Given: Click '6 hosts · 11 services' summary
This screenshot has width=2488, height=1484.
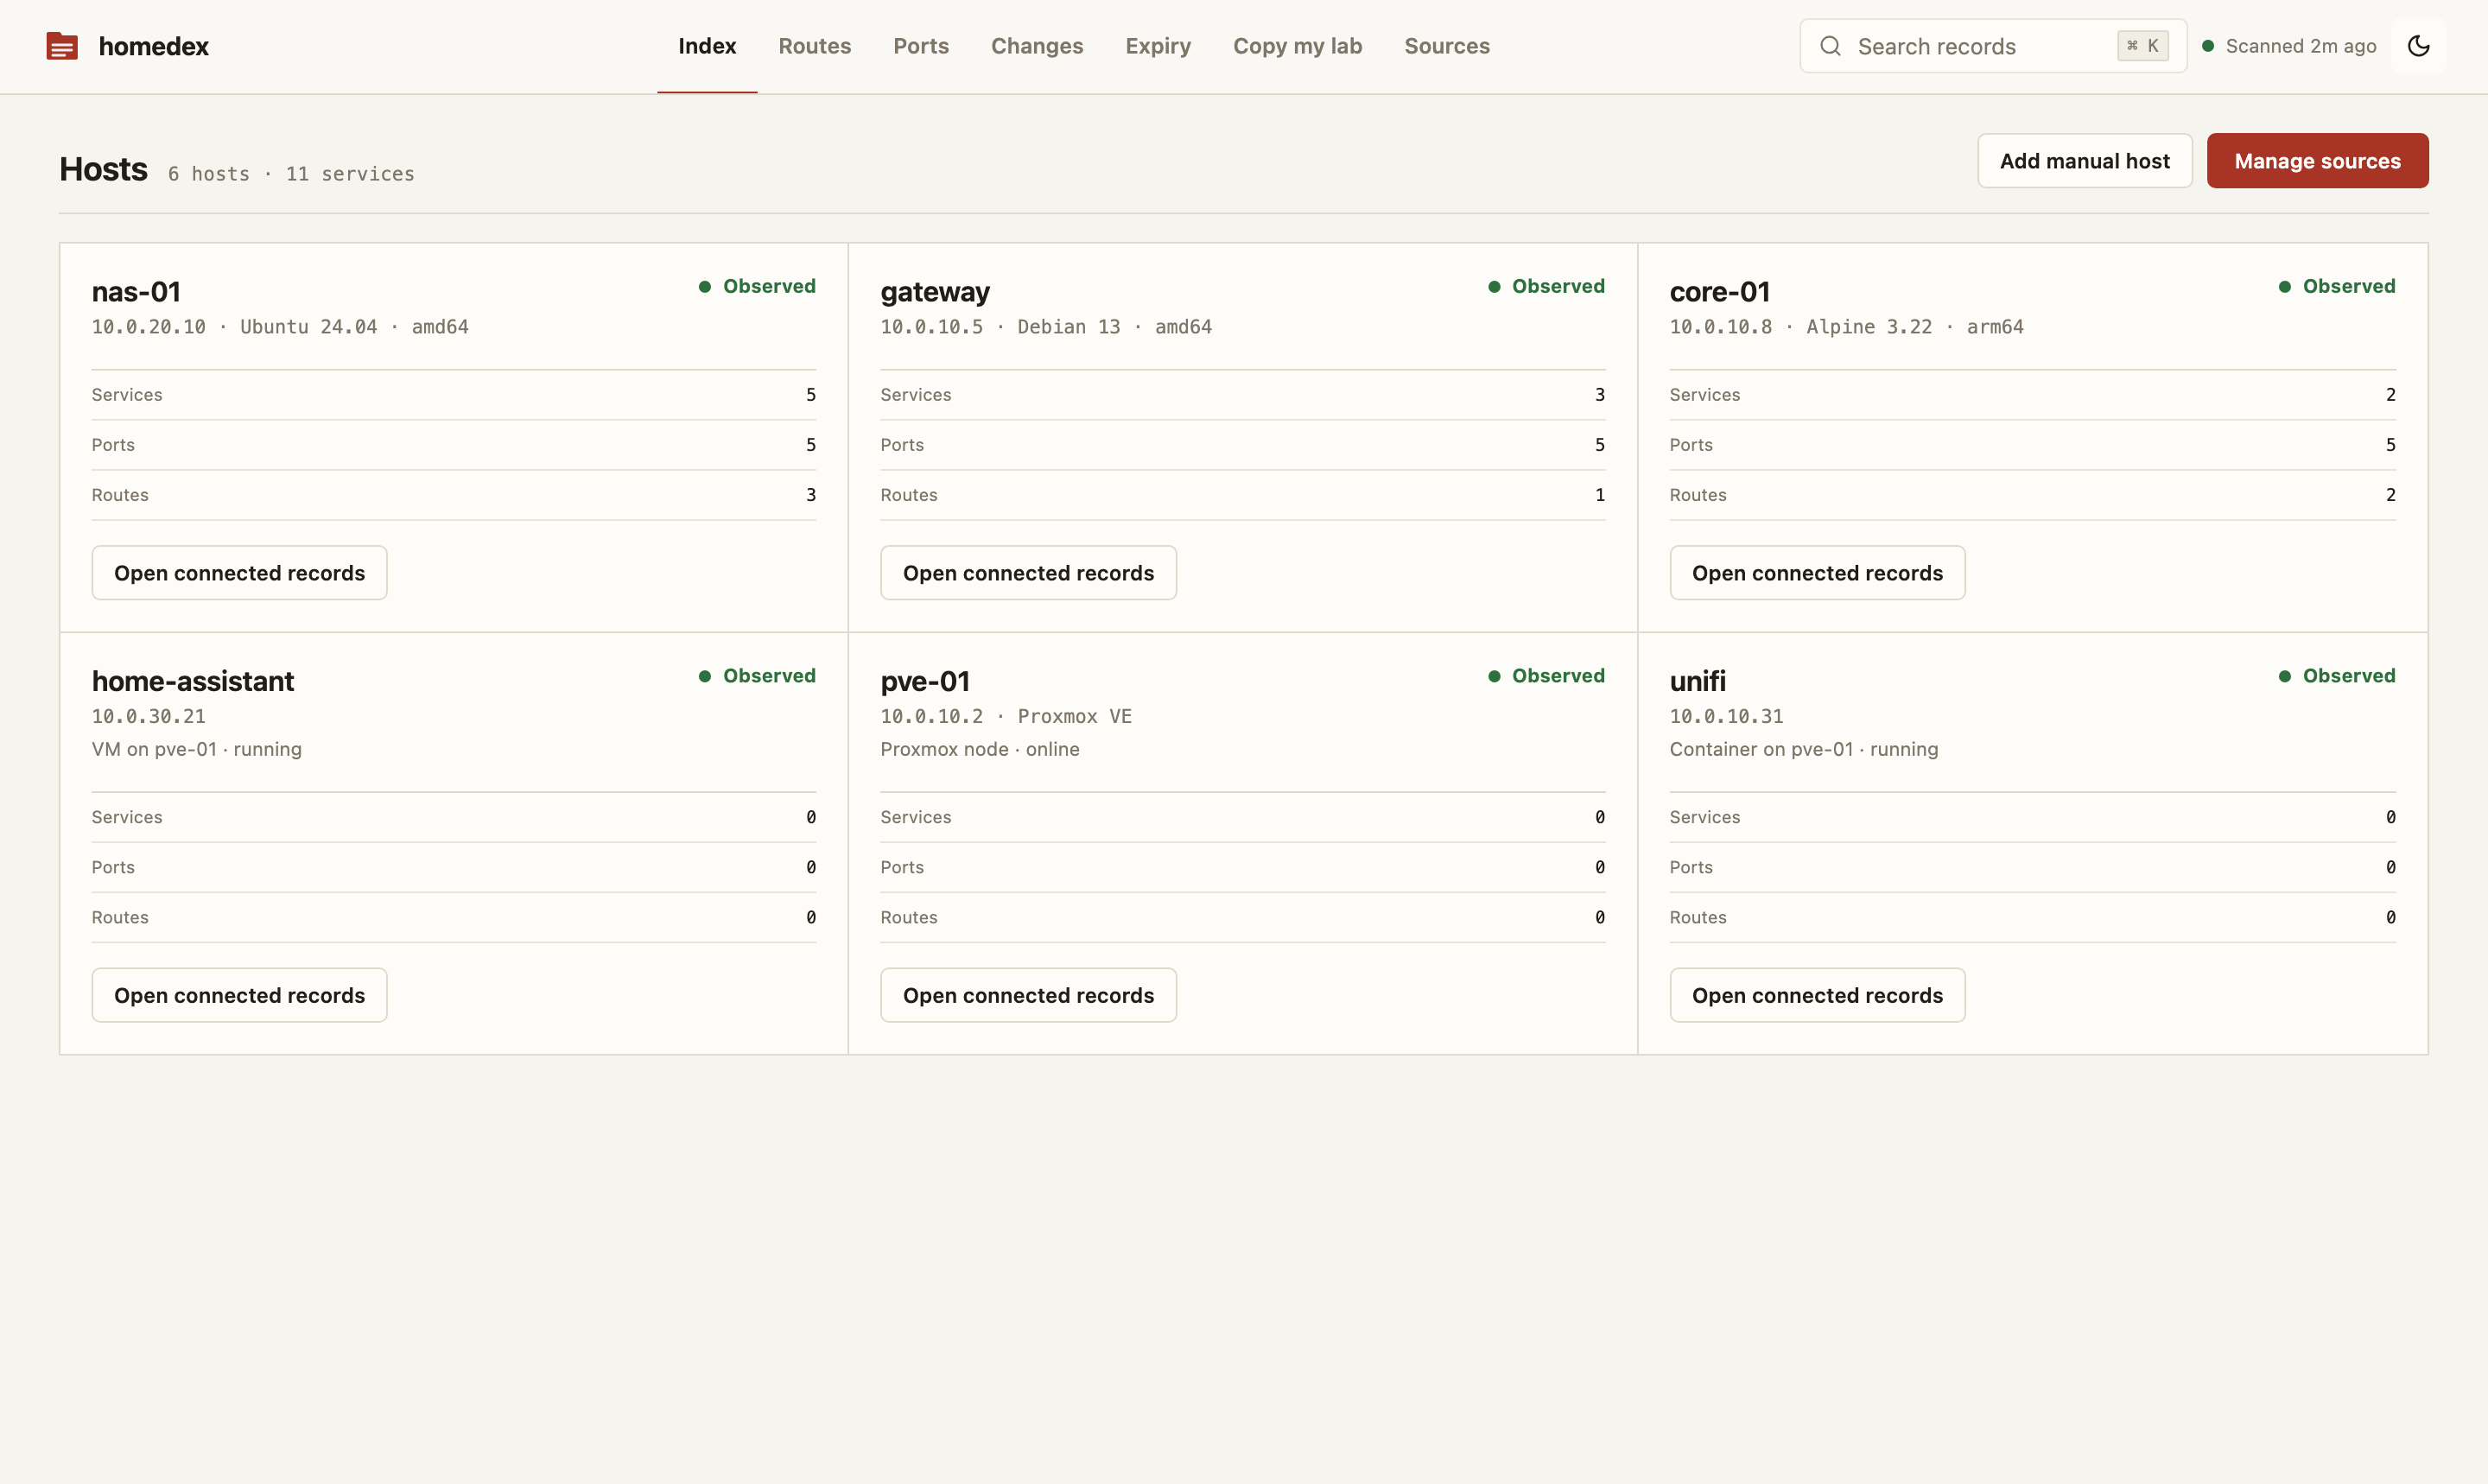Looking at the screenshot, I should [x=291, y=174].
